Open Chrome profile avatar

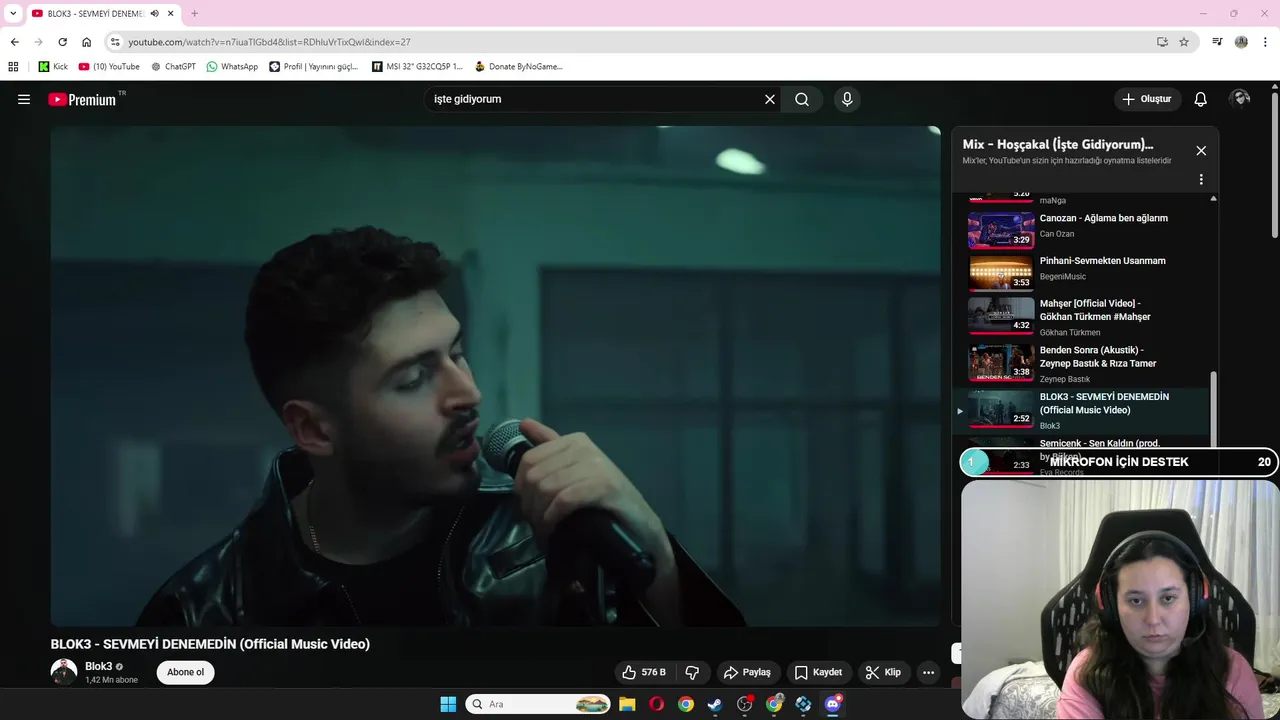point(1241,42)
